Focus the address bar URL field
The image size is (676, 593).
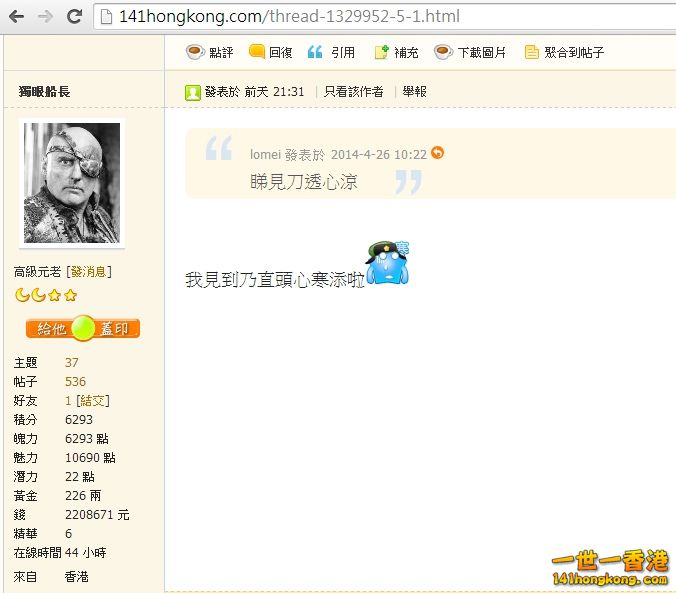[385, 16]
